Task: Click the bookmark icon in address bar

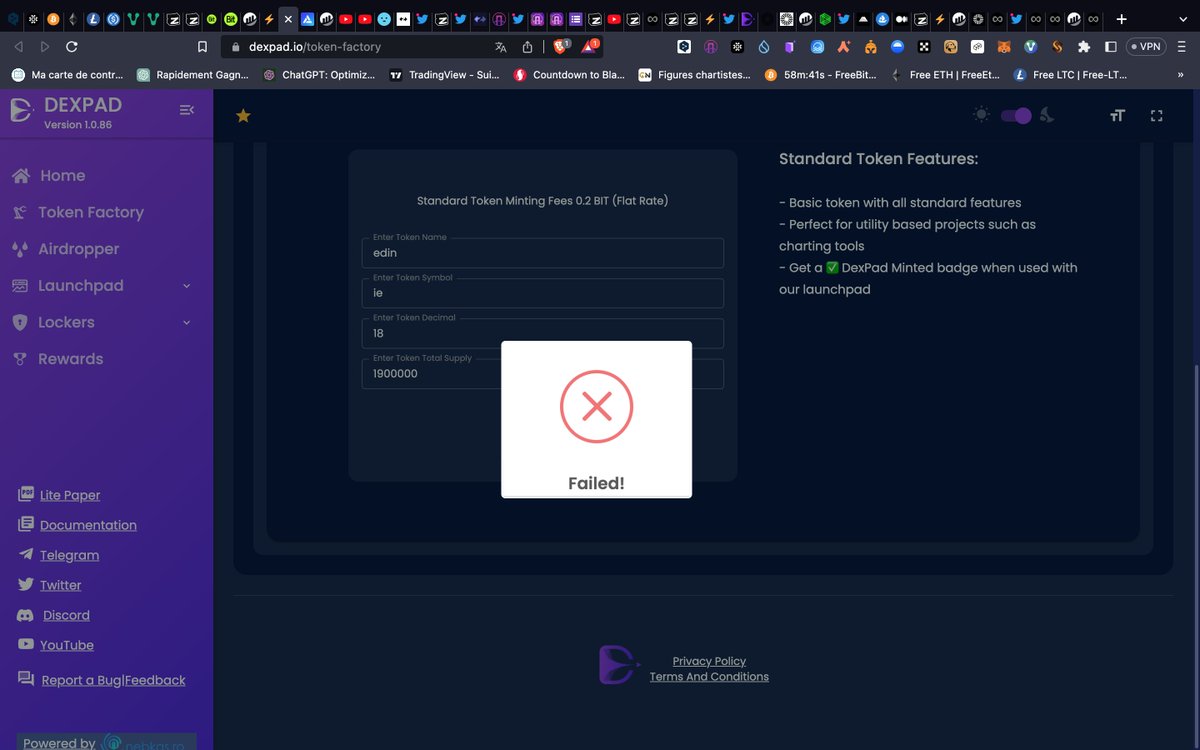Action: [202, 46]
